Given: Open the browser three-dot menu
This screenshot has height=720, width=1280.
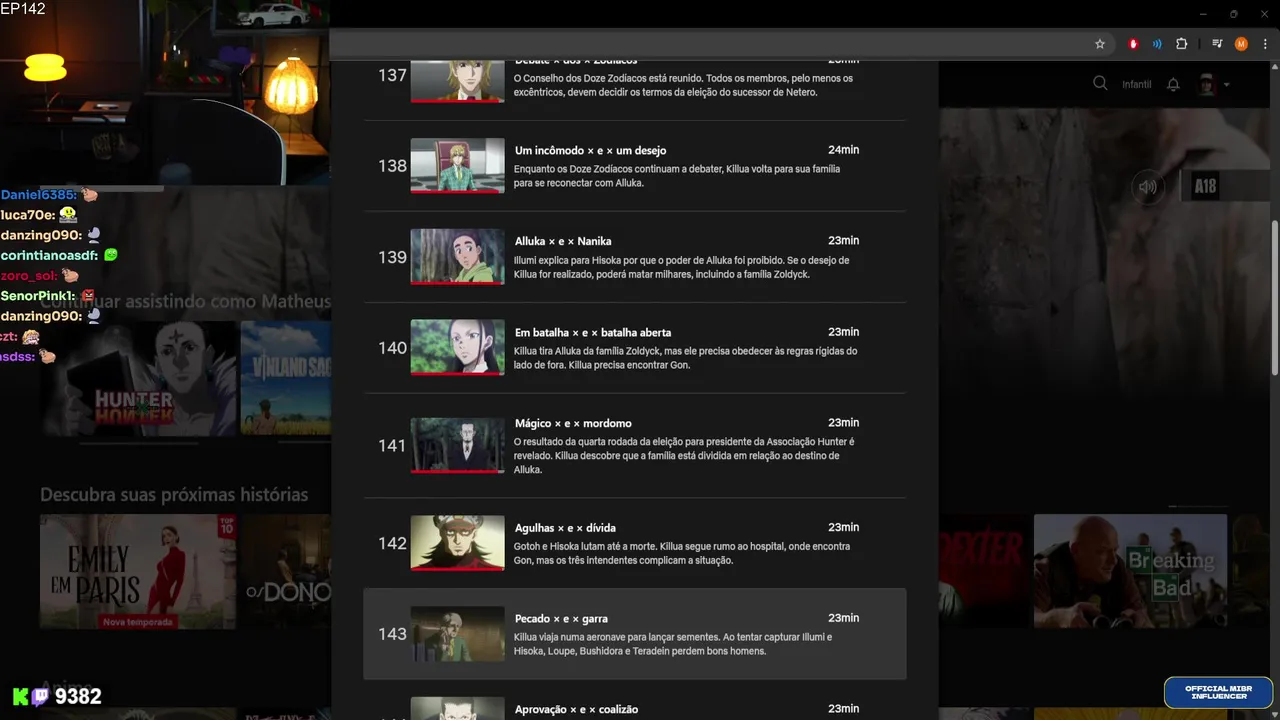Looking at the screenshot, I should click(1265, 44).
